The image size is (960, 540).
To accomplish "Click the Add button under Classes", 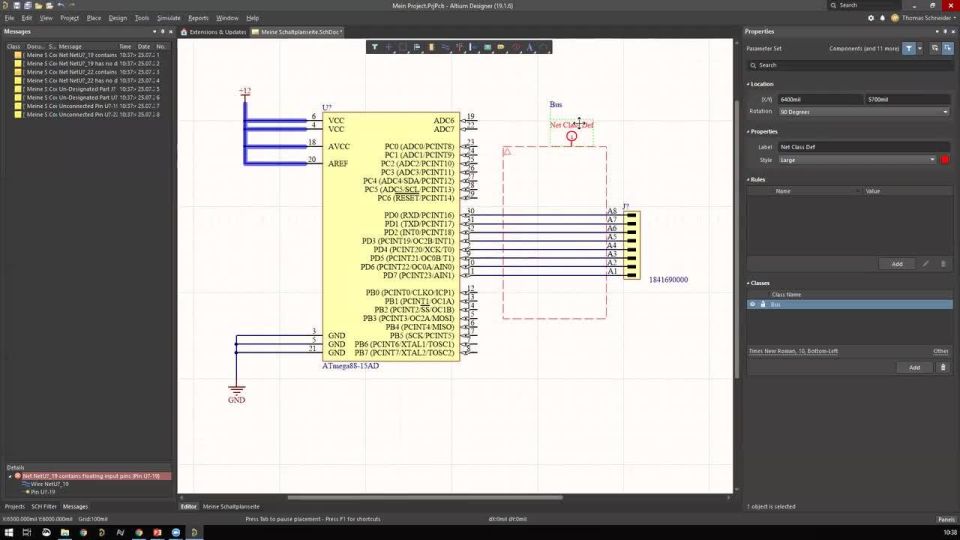I will point(914,367).
